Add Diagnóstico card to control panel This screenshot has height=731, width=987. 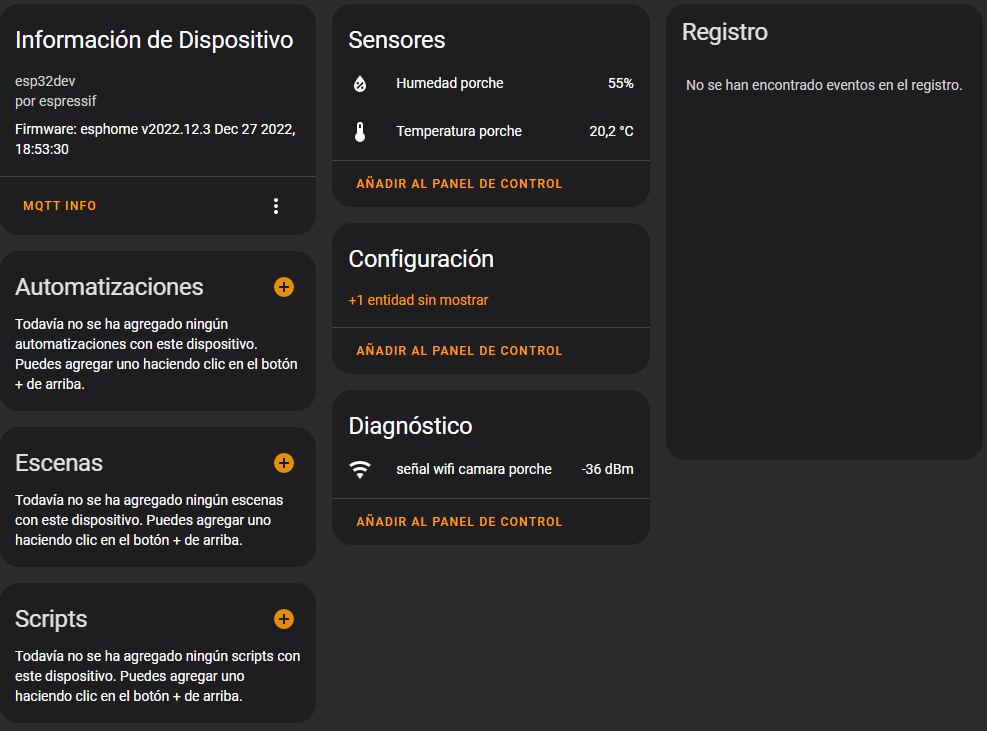[x=459, y=522]
